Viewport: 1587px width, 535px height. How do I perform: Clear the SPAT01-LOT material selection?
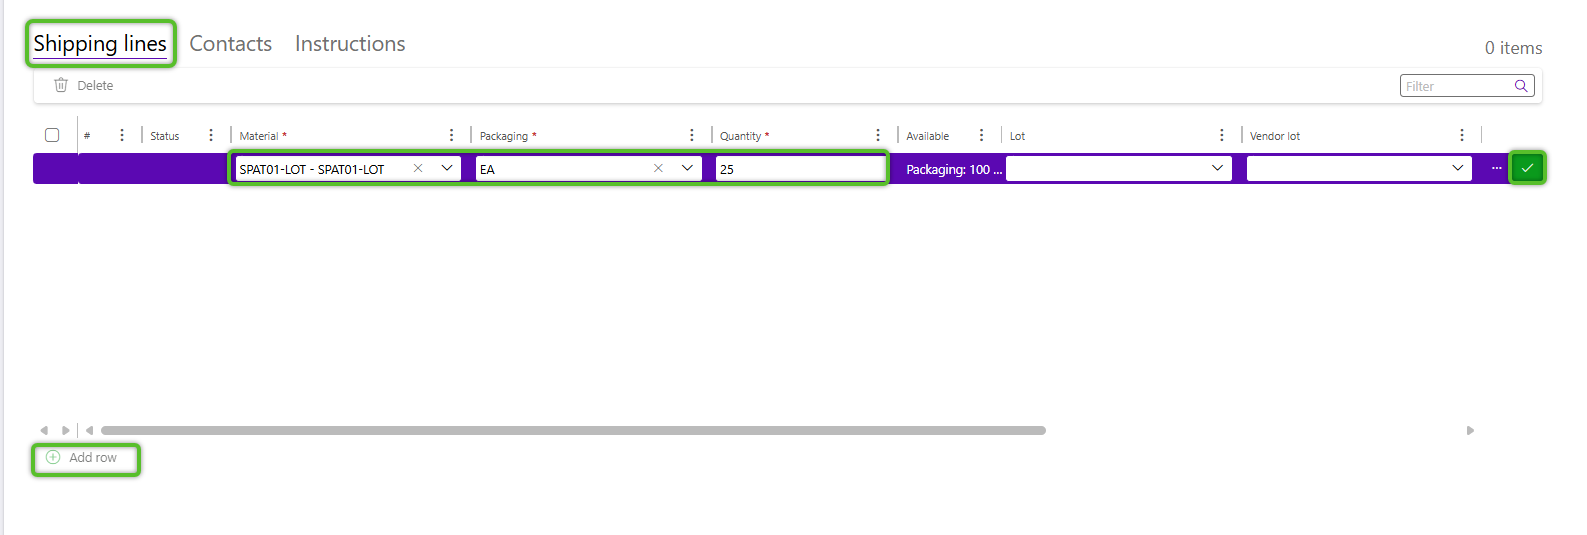tap(418, 168)
